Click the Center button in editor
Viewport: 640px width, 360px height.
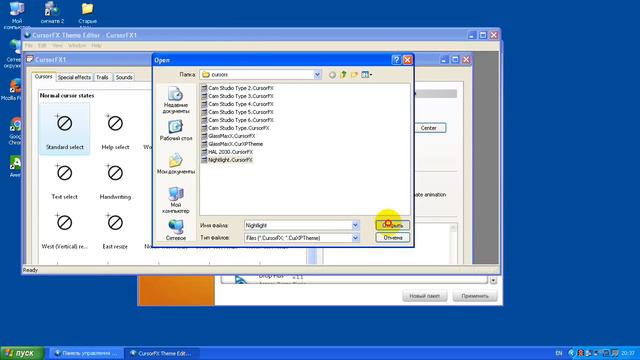click(x=429, y=128)
